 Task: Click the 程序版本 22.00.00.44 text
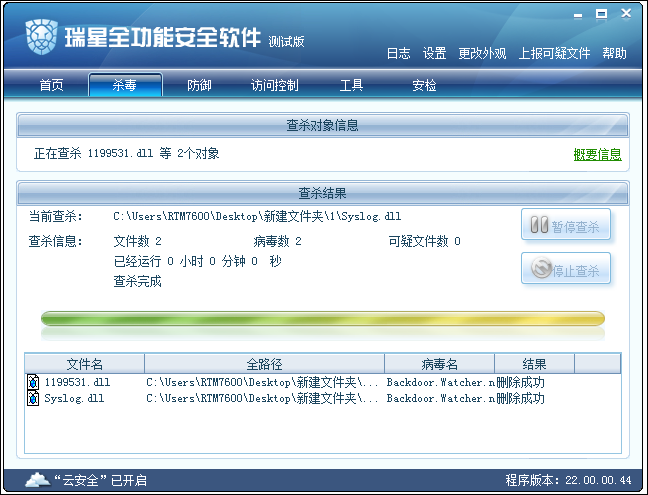(568, 480)
